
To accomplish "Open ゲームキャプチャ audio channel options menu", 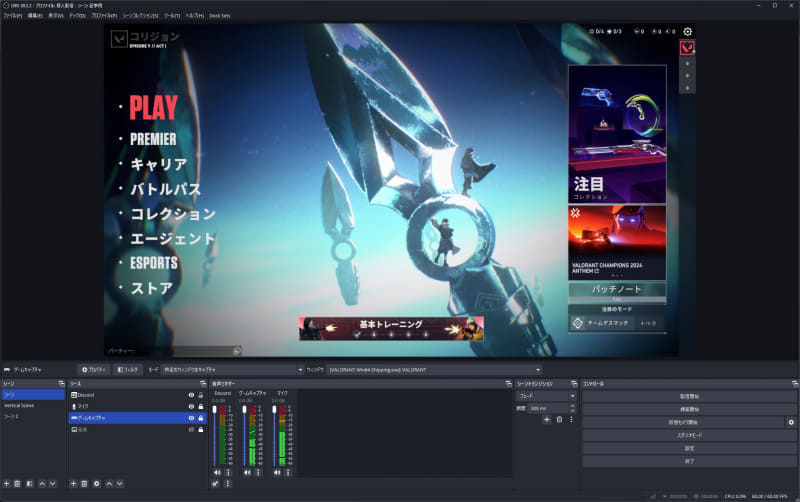I will click(258, 472).
